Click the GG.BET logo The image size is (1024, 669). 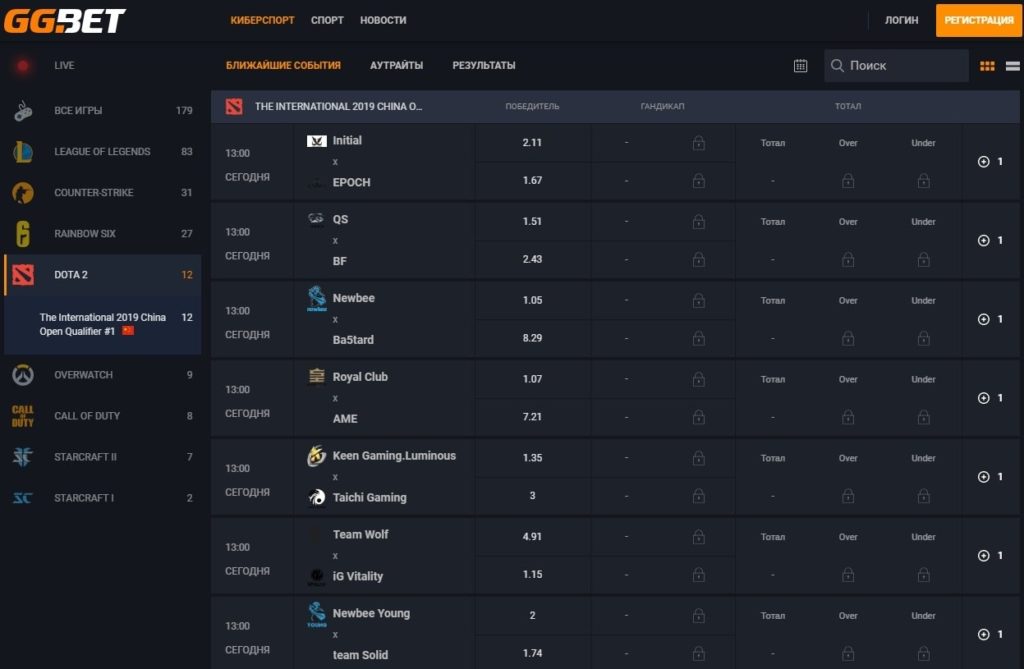click(64, 20)
